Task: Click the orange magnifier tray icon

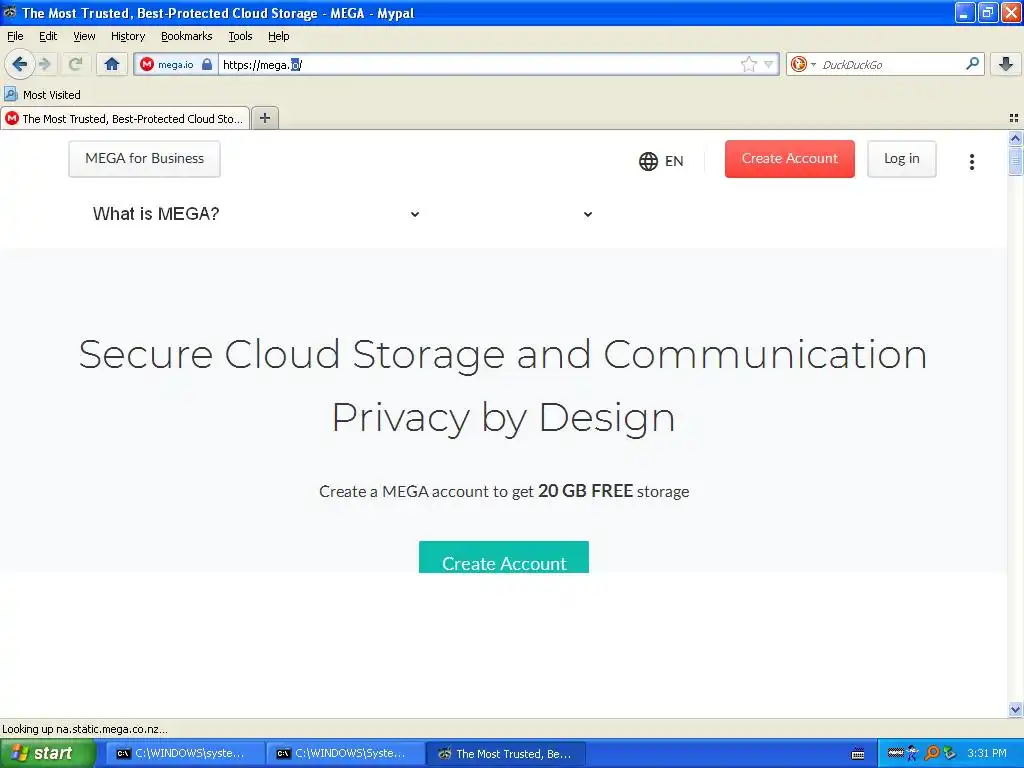Action: pyautogui.click(x=932, y=753)
